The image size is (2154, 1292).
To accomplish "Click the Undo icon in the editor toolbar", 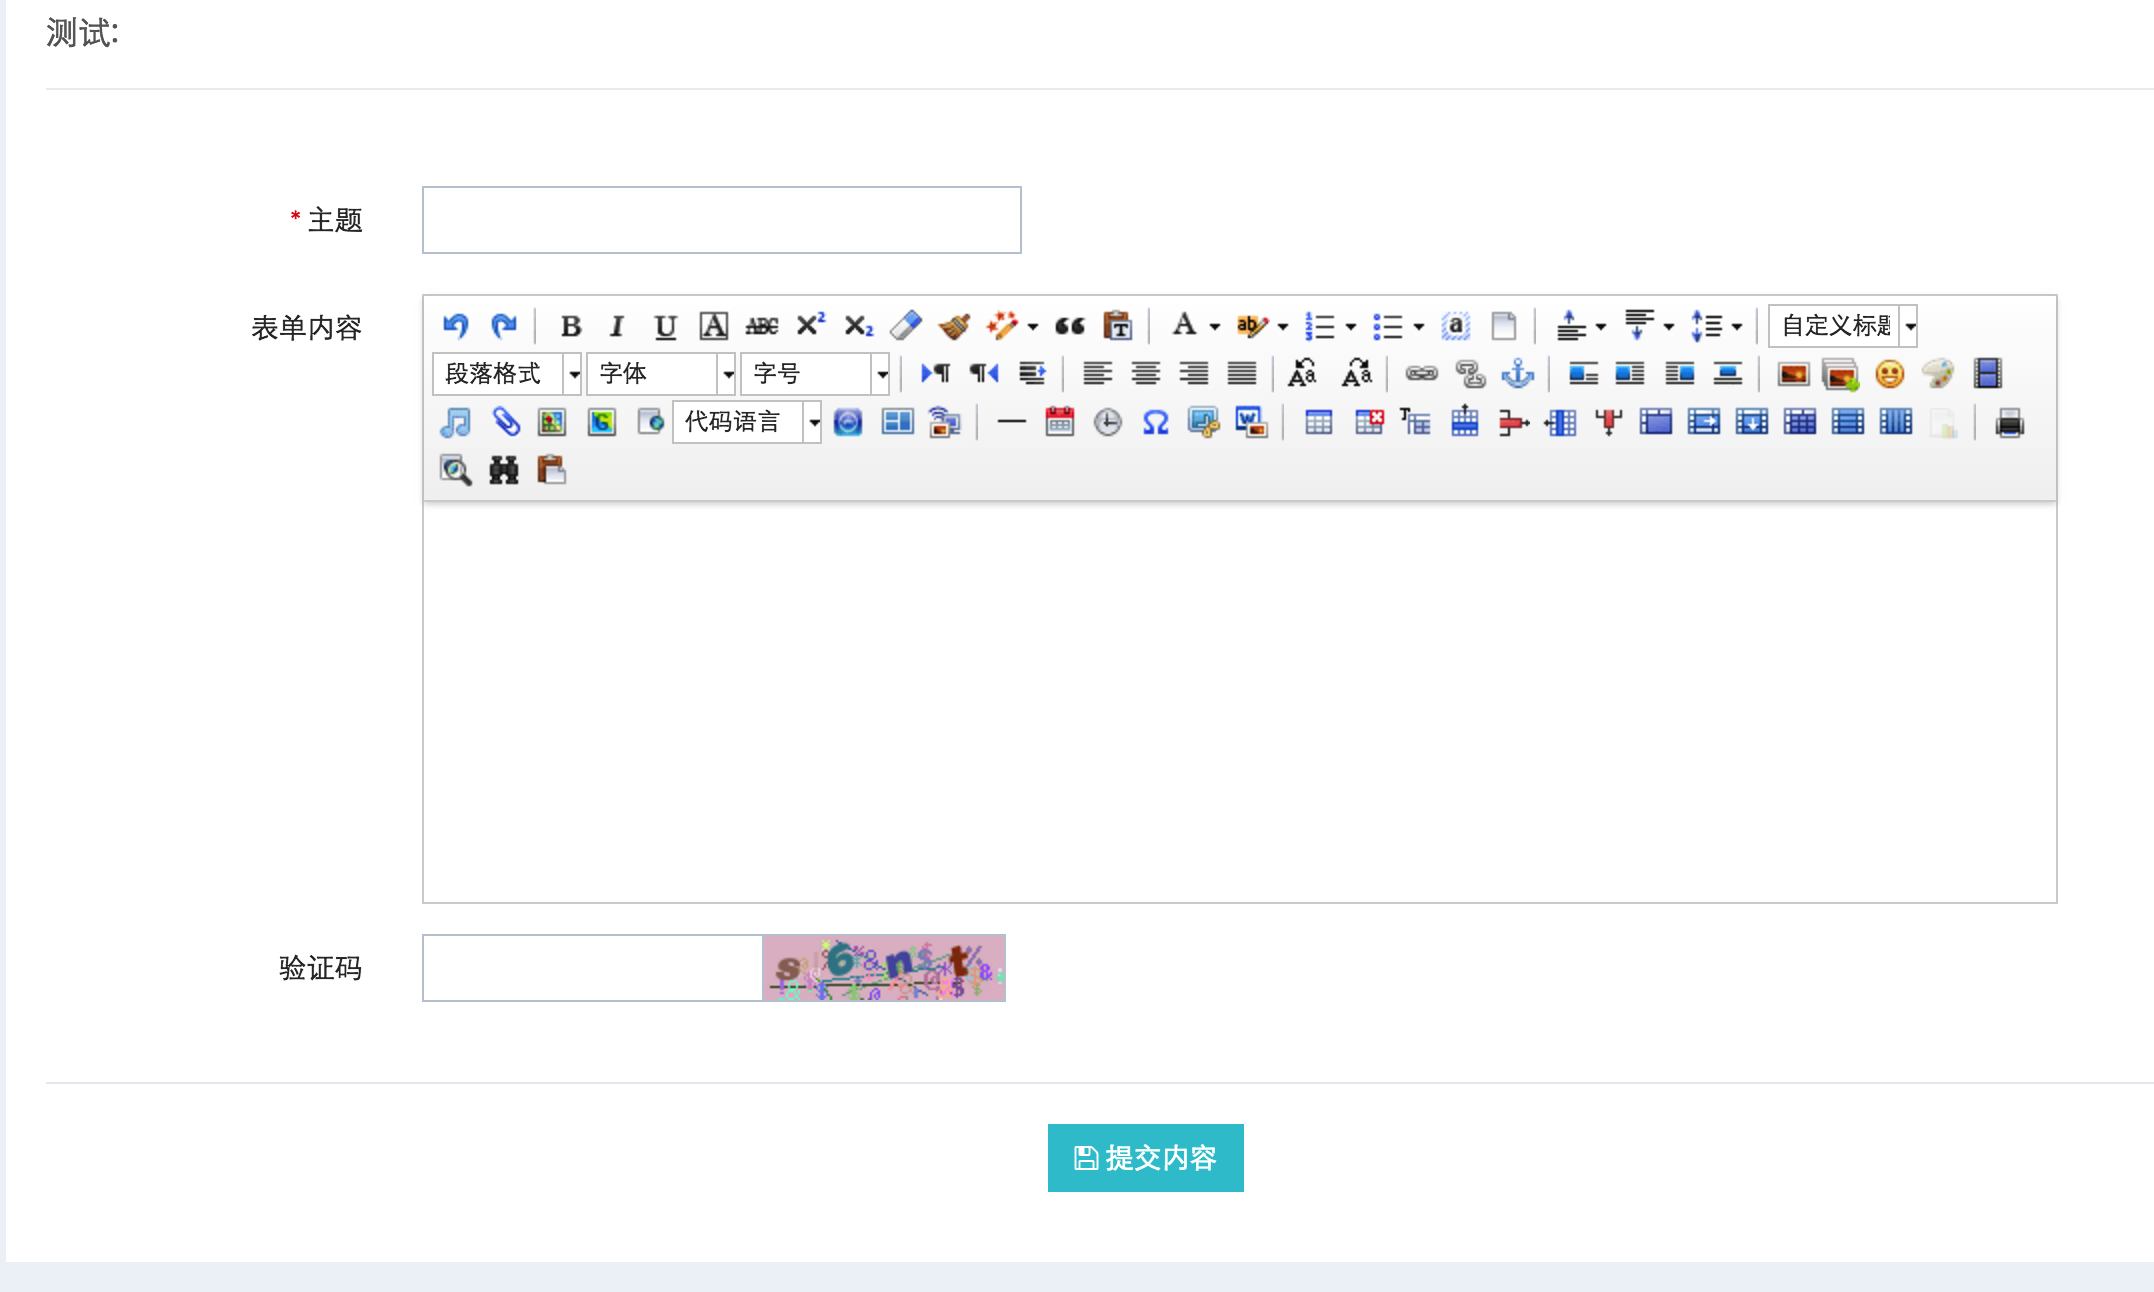I will click(x=456, y=325).
